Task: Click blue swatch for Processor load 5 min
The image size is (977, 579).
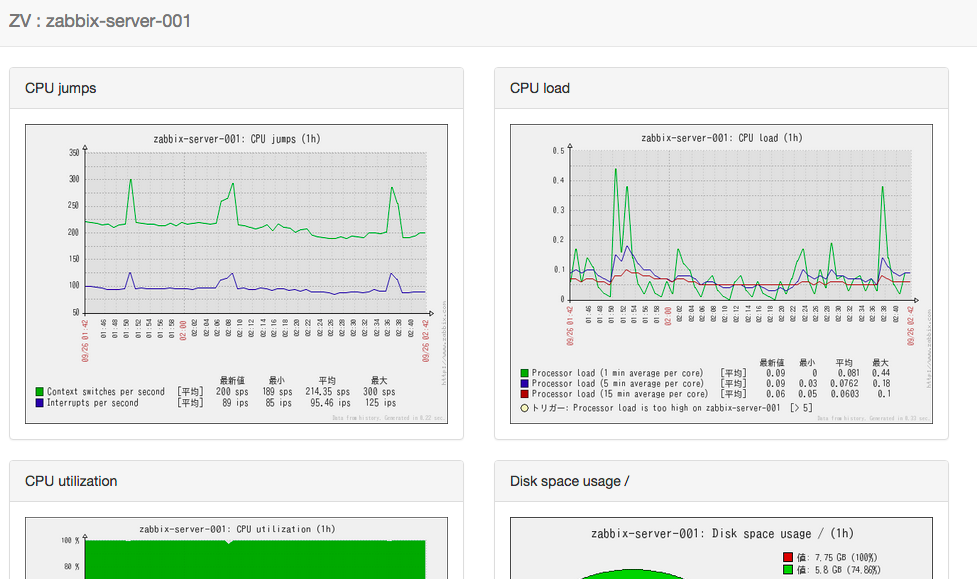Action: tap(525, 384)
